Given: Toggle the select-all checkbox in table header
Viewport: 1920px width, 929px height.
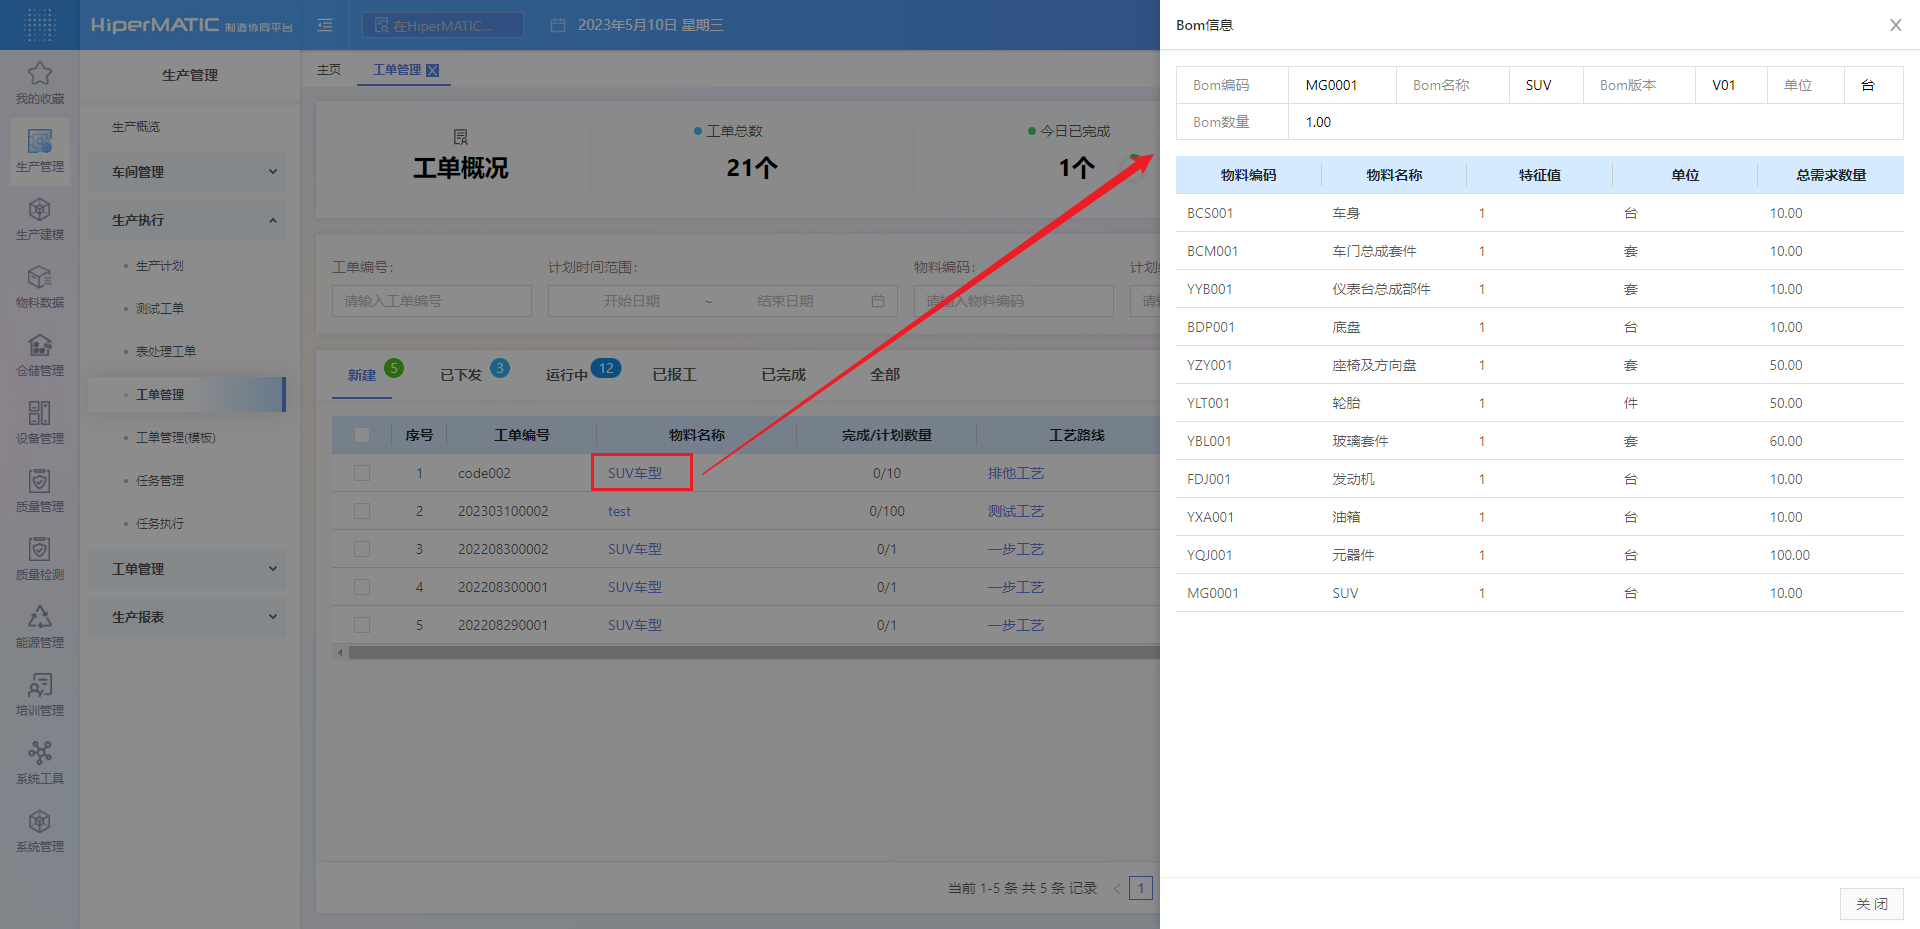Looking at the screenshot, I should click(x=362, y=435).
